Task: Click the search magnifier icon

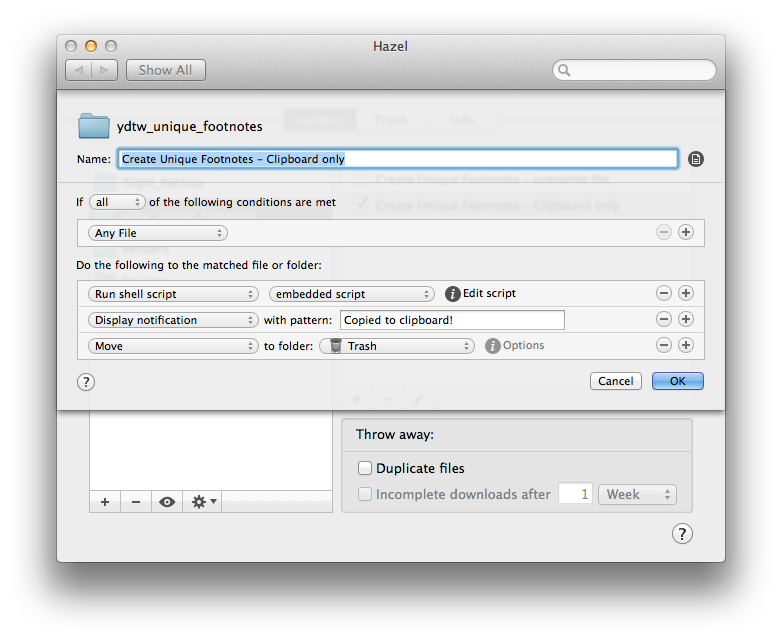Action: click(x=564, y=70)
